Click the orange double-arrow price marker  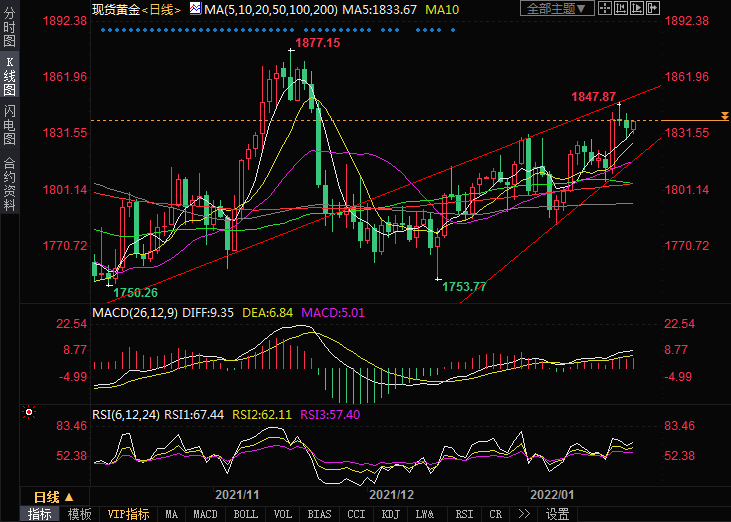723,120
